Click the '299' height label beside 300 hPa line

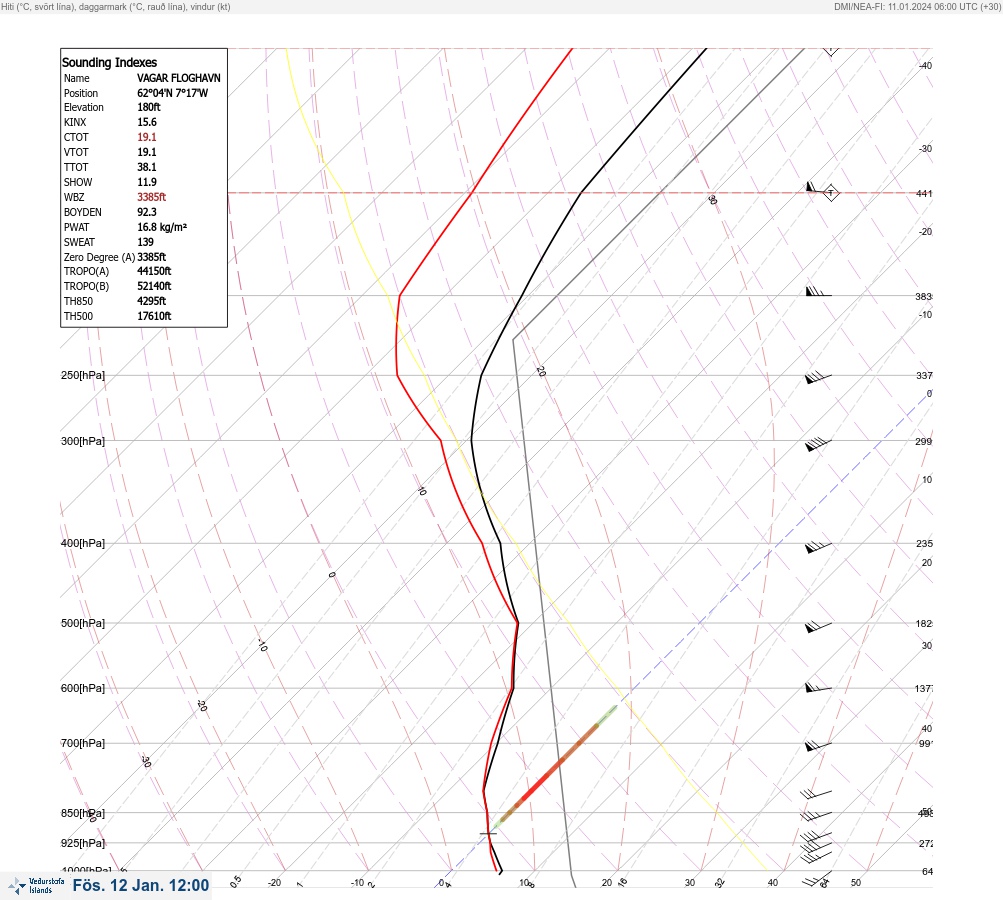point(924,441)
